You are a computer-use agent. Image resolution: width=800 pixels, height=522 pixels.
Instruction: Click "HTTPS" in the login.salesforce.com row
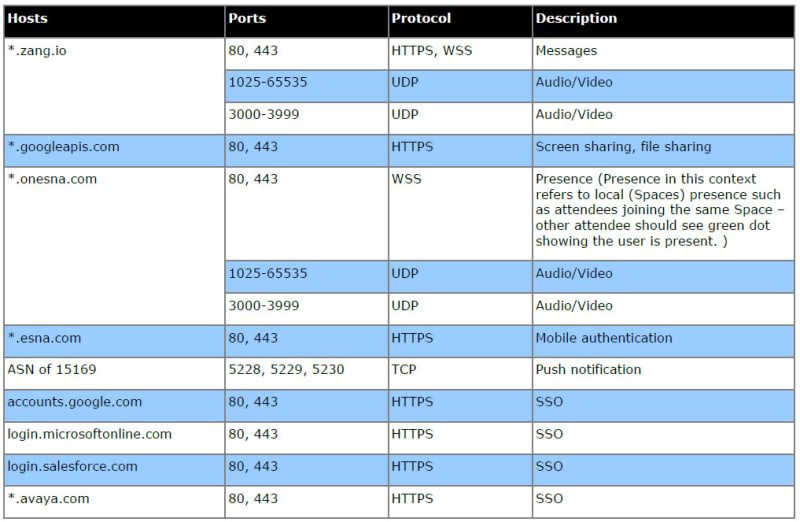click(x=460, y=470)
